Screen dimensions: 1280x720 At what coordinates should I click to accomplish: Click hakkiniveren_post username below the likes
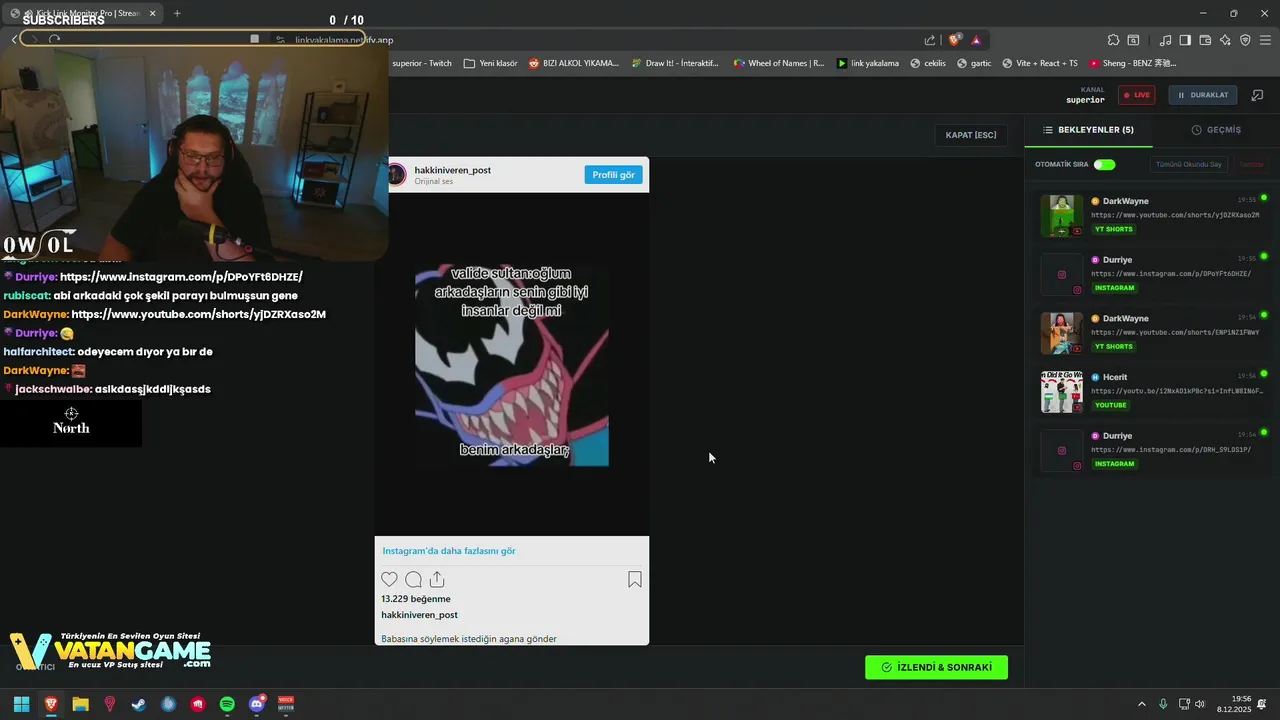419,615
